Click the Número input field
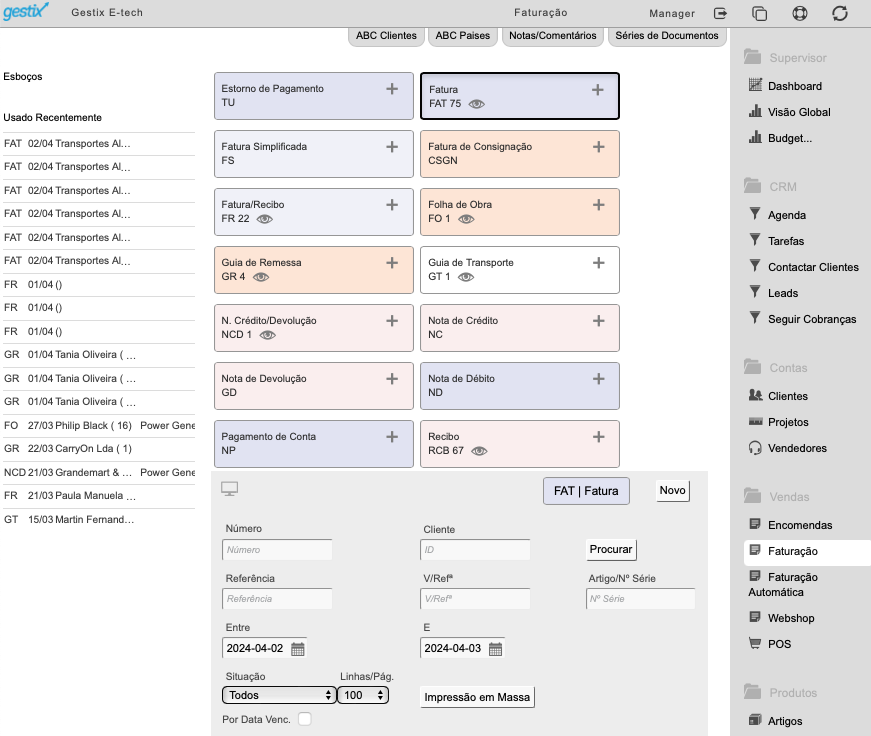The width and height of the screenshot is (871, 736). pos(277,550)
